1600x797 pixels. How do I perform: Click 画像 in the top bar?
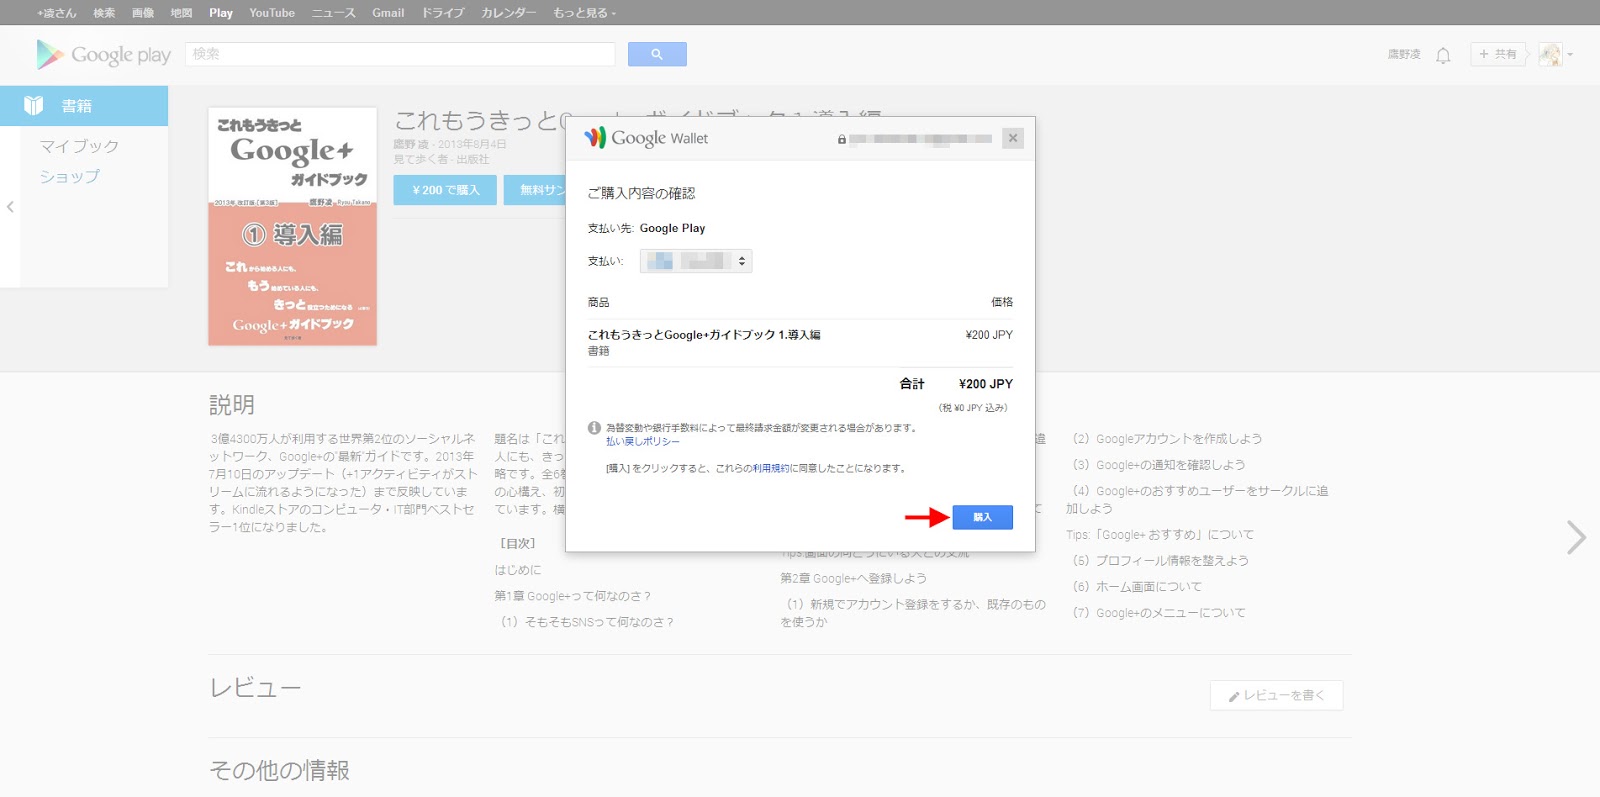click(x=143, y=13)
